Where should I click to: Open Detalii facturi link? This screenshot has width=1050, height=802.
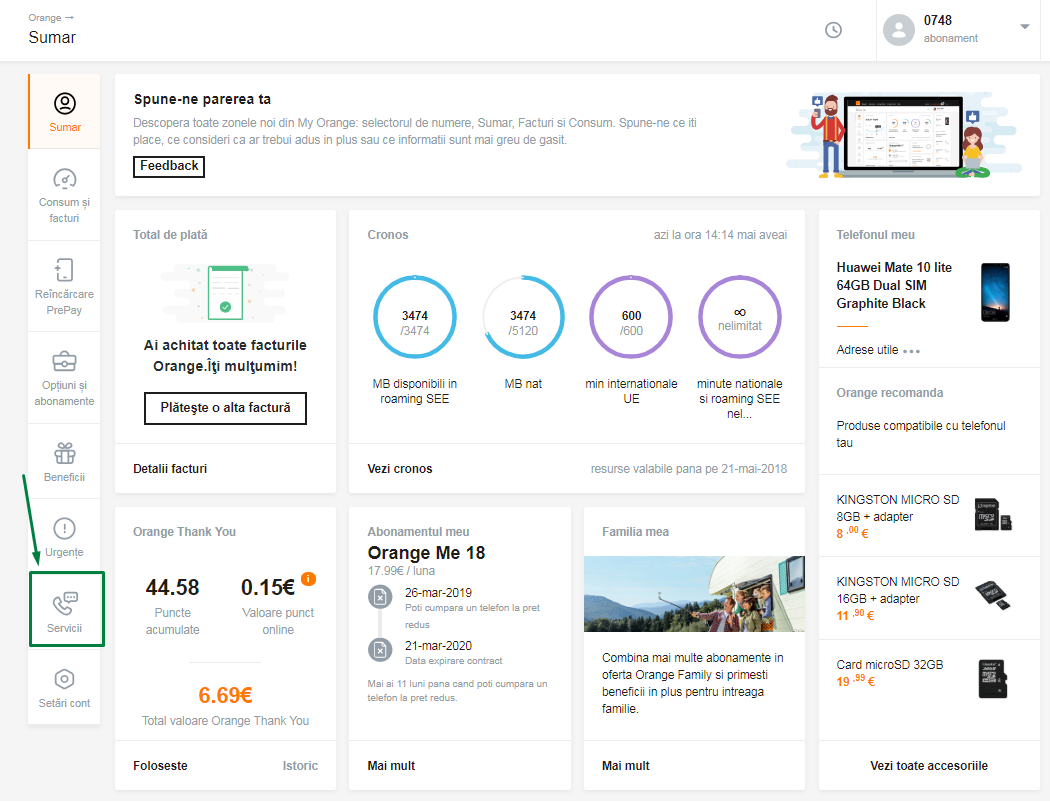pos(170,469)
